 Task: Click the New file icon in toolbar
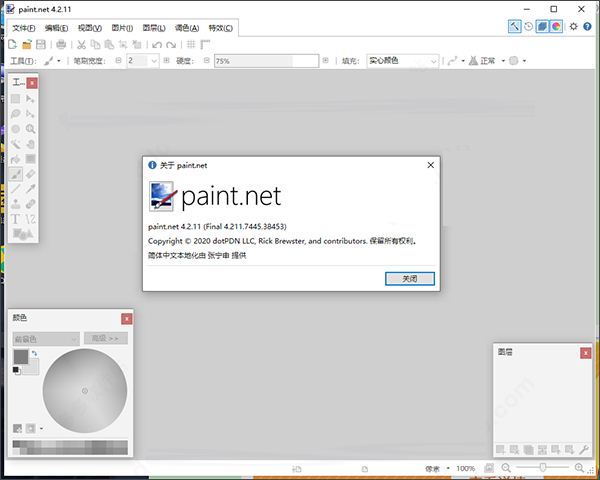coord(13,44)
